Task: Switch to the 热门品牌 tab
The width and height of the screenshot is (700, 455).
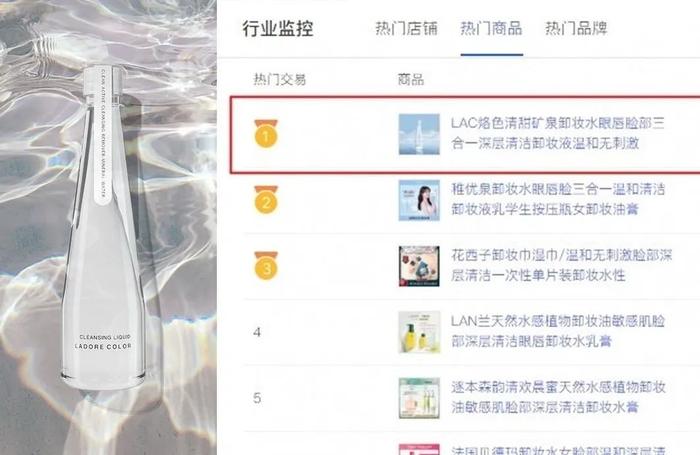Action: (576, 29)
